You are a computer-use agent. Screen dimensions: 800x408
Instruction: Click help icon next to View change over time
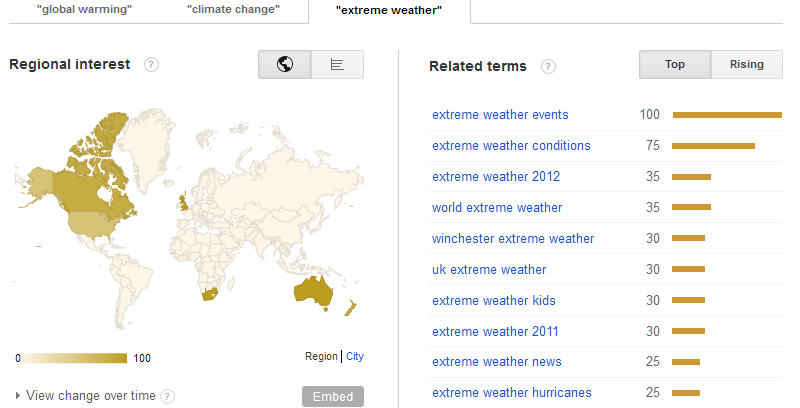167,396
